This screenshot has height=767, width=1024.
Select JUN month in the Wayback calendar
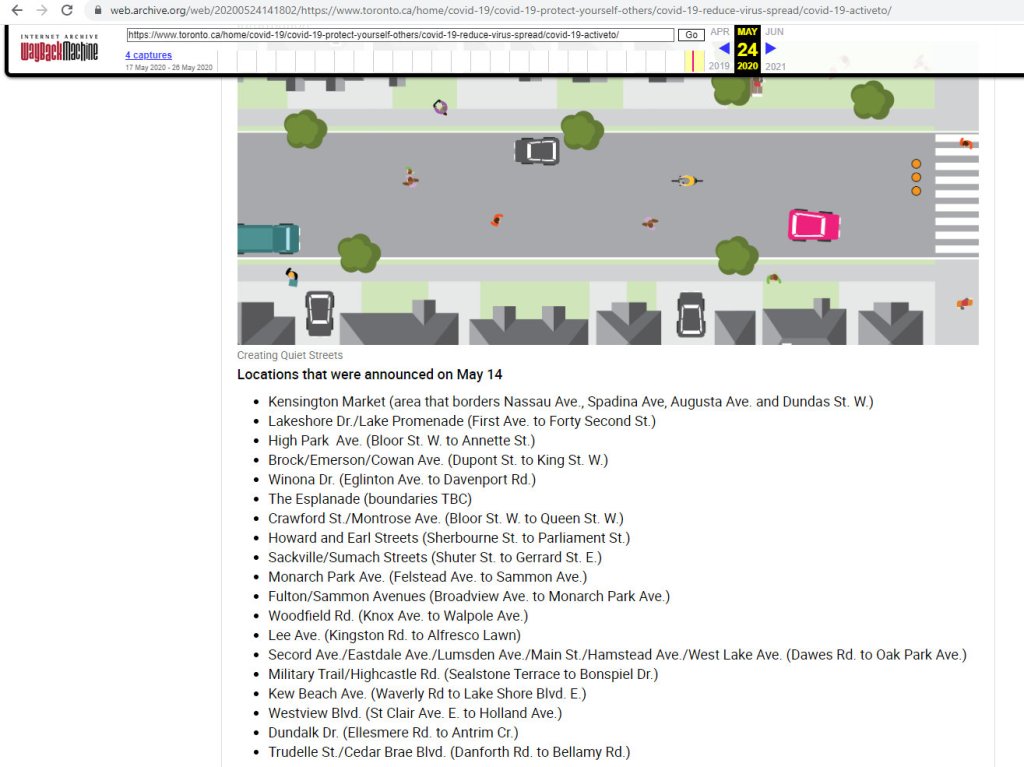pos(774,32)
